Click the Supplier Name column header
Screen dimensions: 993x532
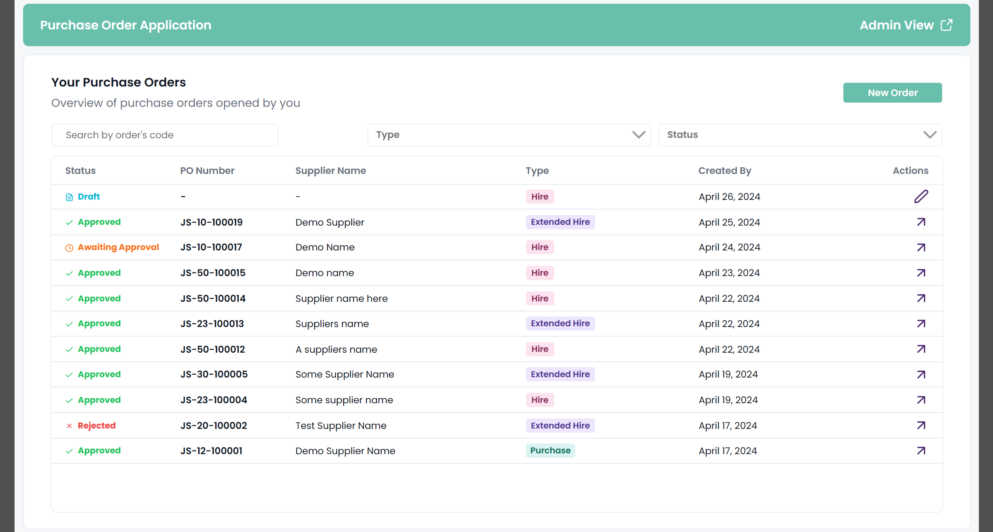pyautogui.click(x=331, y=170)
